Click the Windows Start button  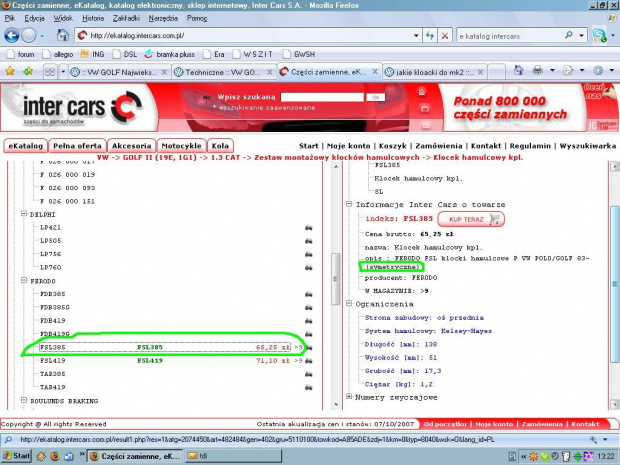pos(17,456)
